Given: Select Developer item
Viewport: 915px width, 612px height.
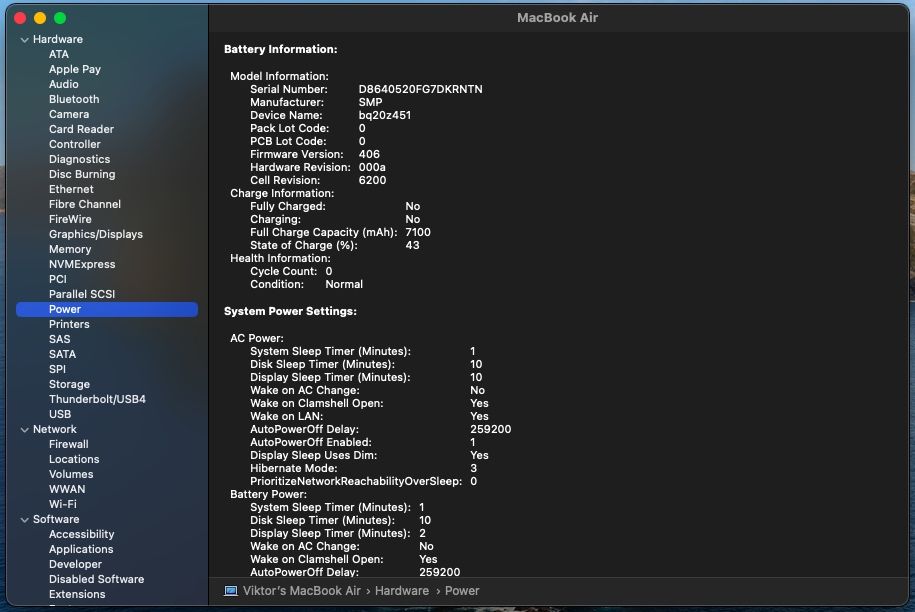Looking at the screenshot, I should (x=75, y=564).
